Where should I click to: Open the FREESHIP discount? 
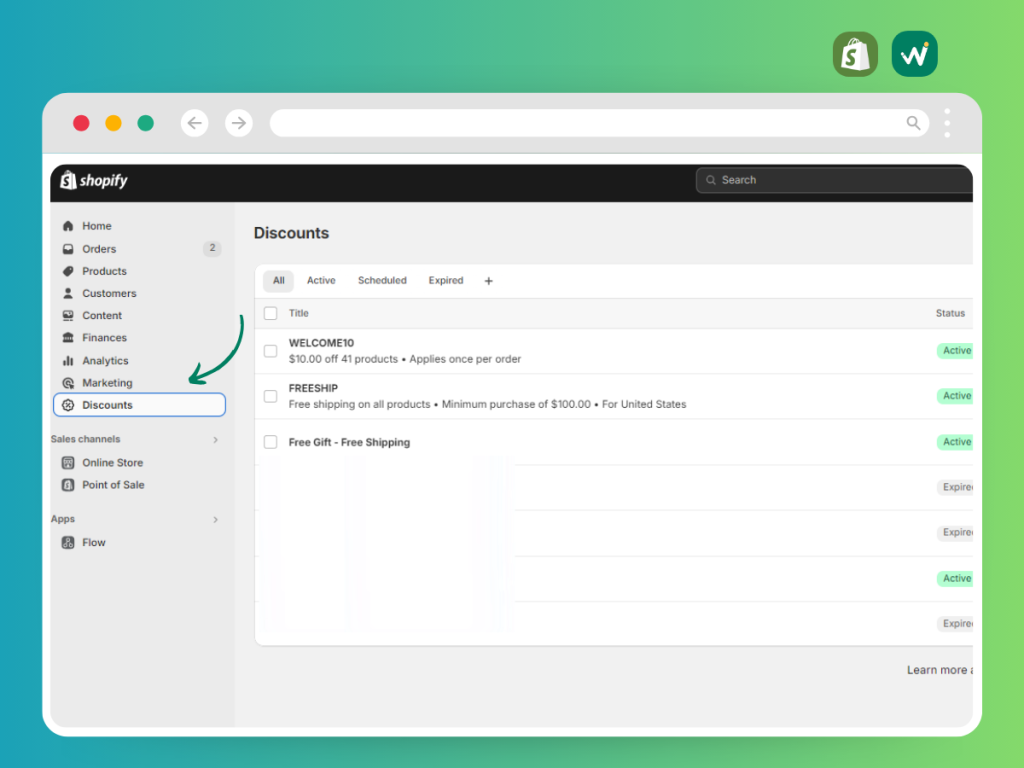point(313,388)
